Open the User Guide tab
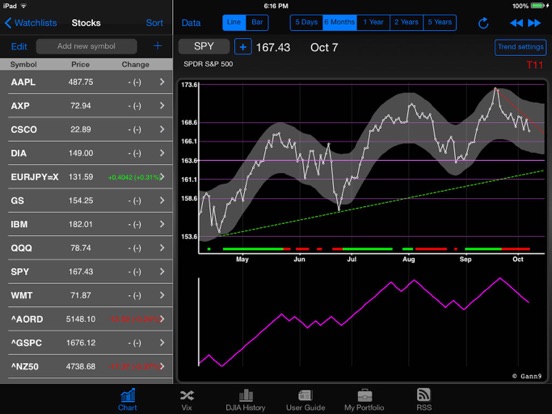Image resolution: width=552 pixels, height=414 pixels. pyautogui.click(x=305, y=400)
